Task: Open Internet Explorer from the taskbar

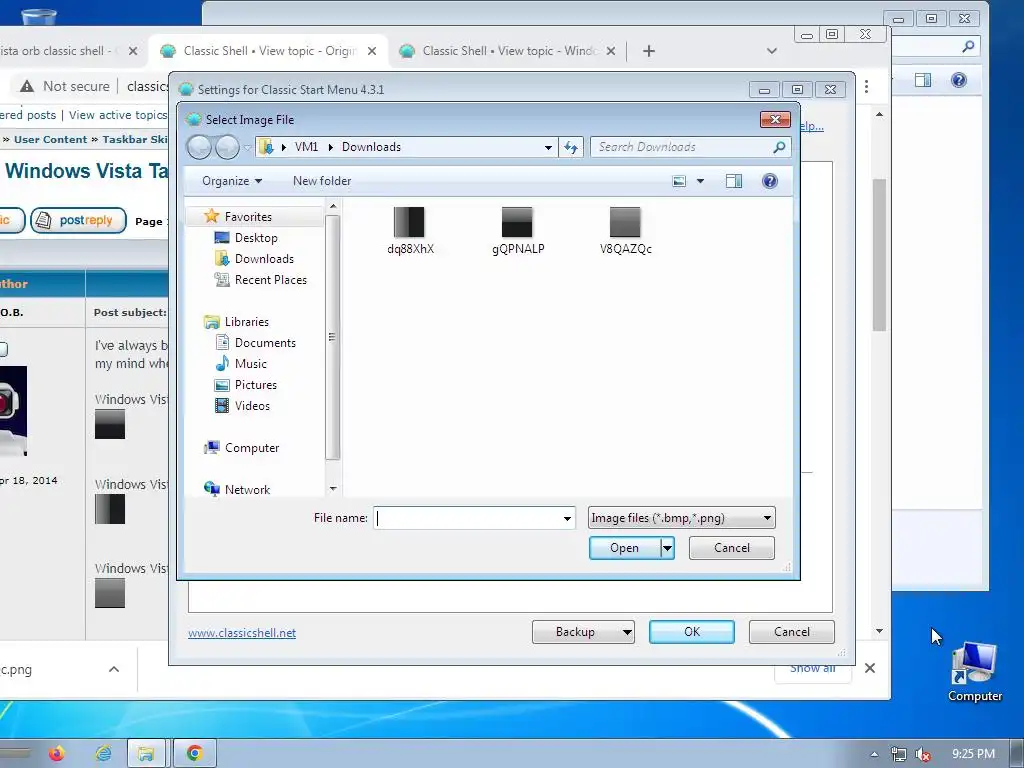Action: coord(103,753)
